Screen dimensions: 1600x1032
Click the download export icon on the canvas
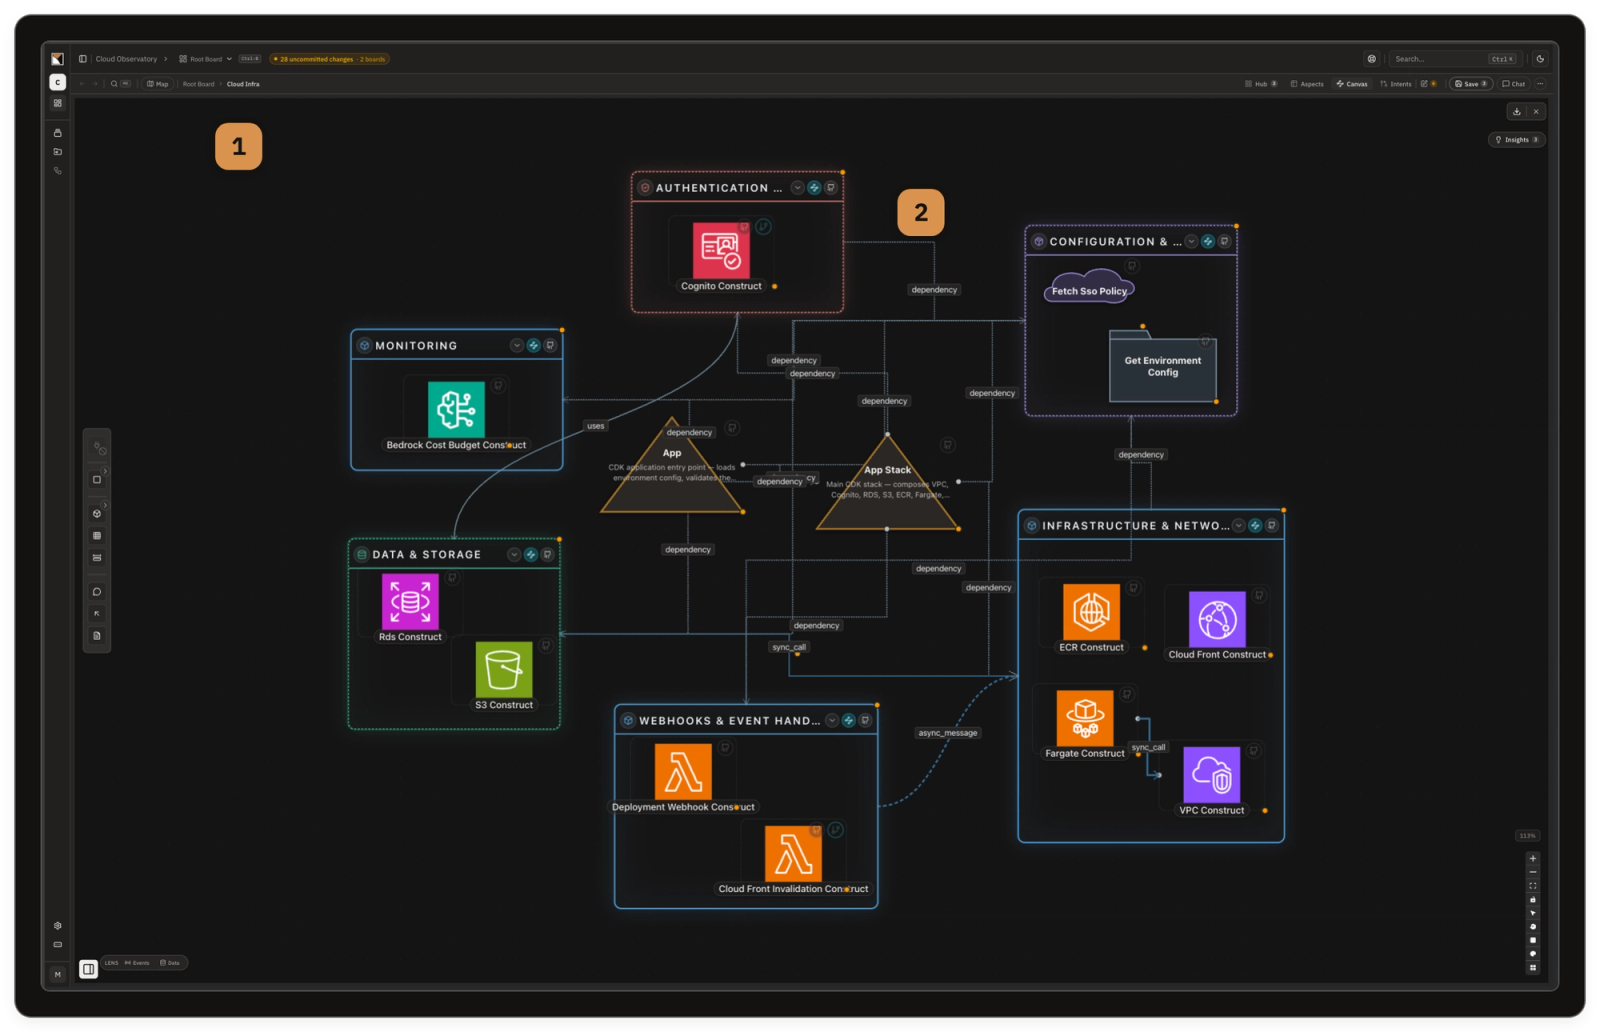click(x=1516, y=112)
